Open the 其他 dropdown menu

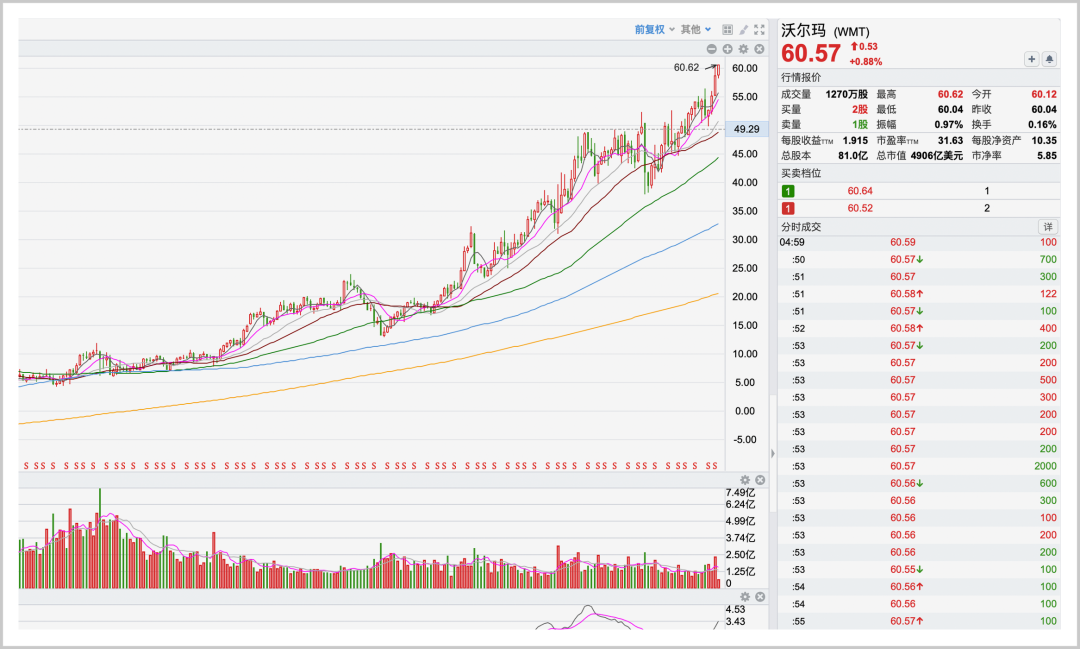tap(696, 30)
